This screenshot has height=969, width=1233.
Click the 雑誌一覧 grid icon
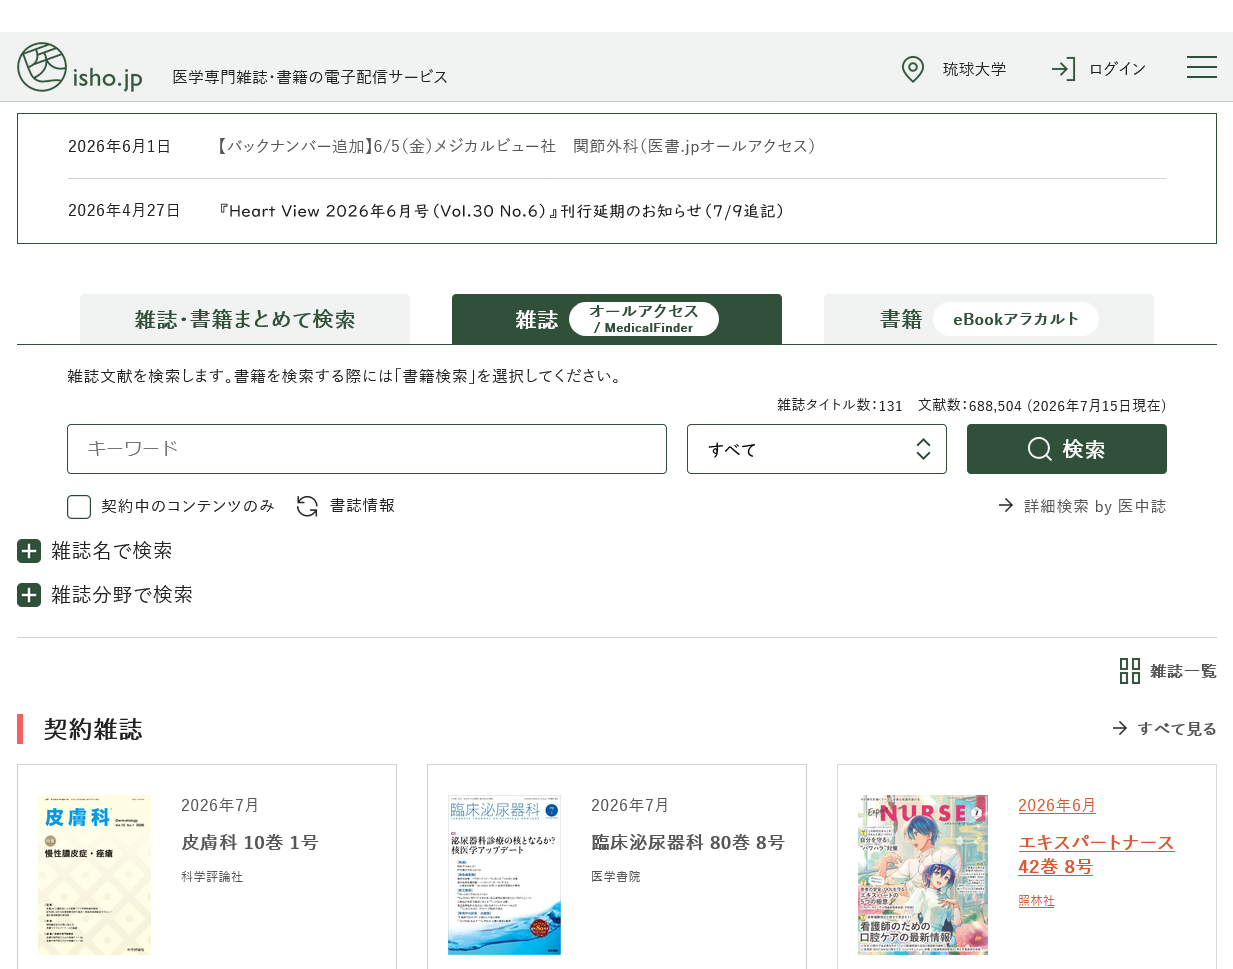tap(1130, 671)
